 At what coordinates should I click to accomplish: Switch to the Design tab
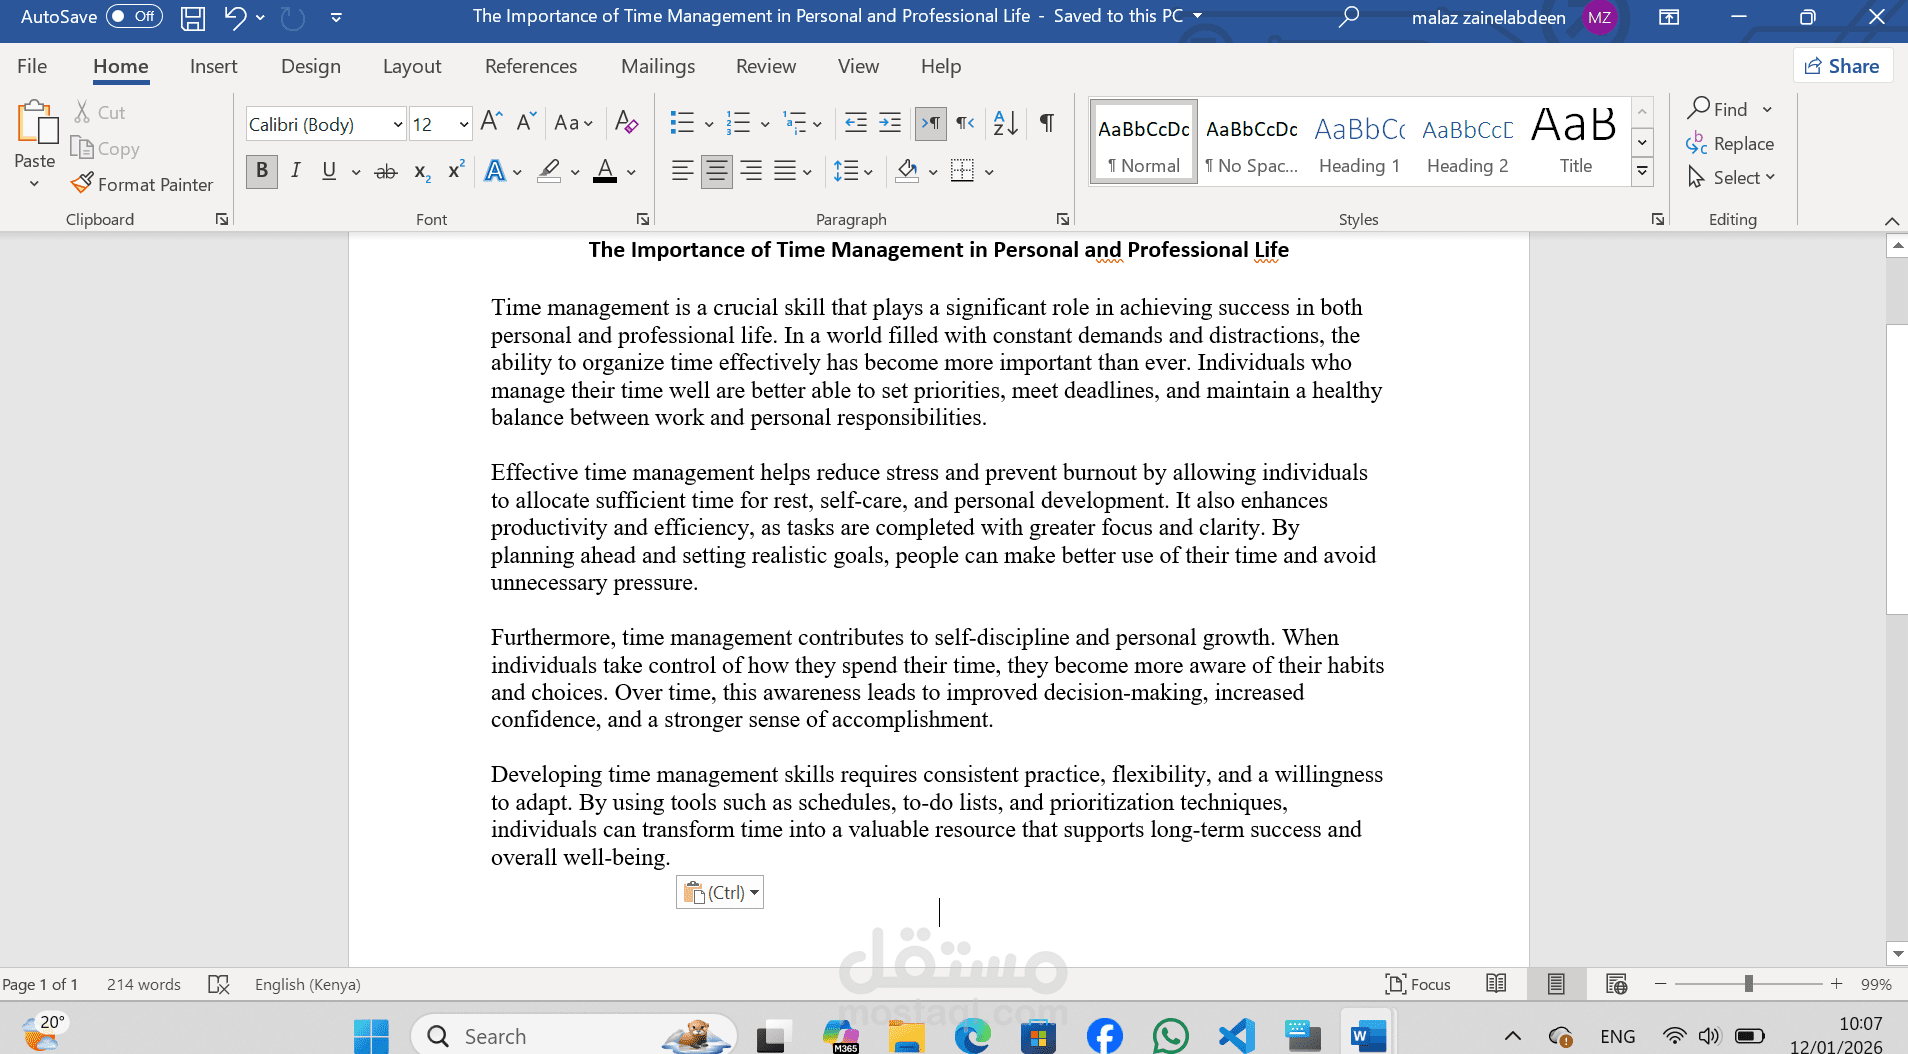pos(311,66)
